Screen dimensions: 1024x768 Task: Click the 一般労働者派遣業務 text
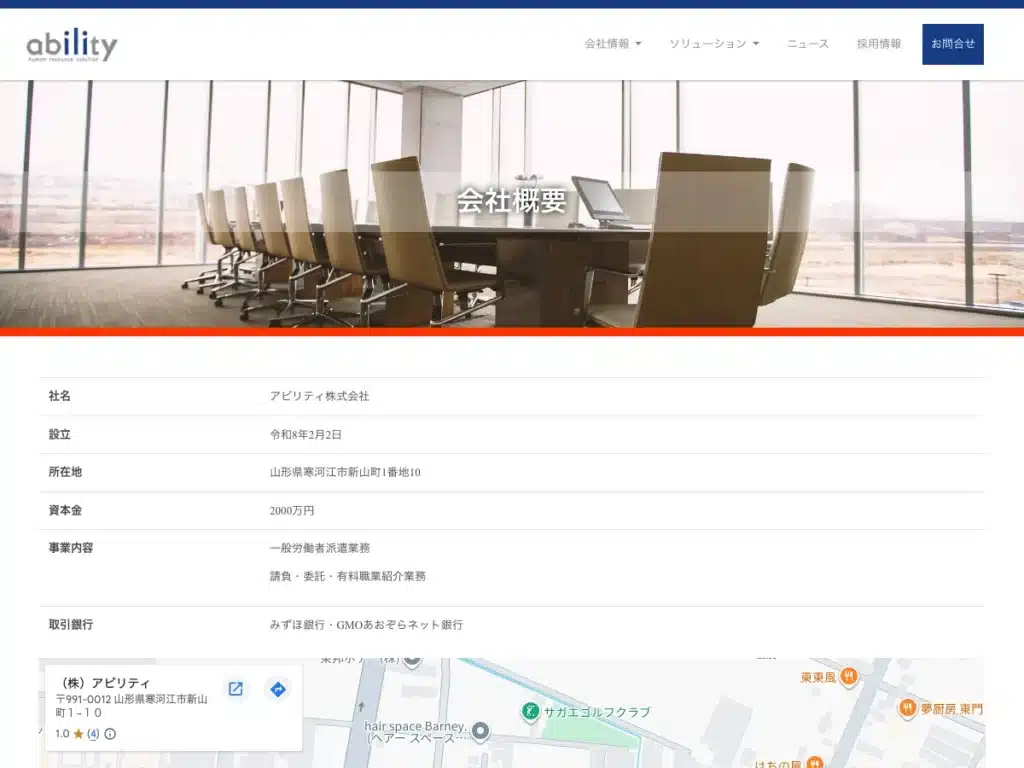pos(320,548)
